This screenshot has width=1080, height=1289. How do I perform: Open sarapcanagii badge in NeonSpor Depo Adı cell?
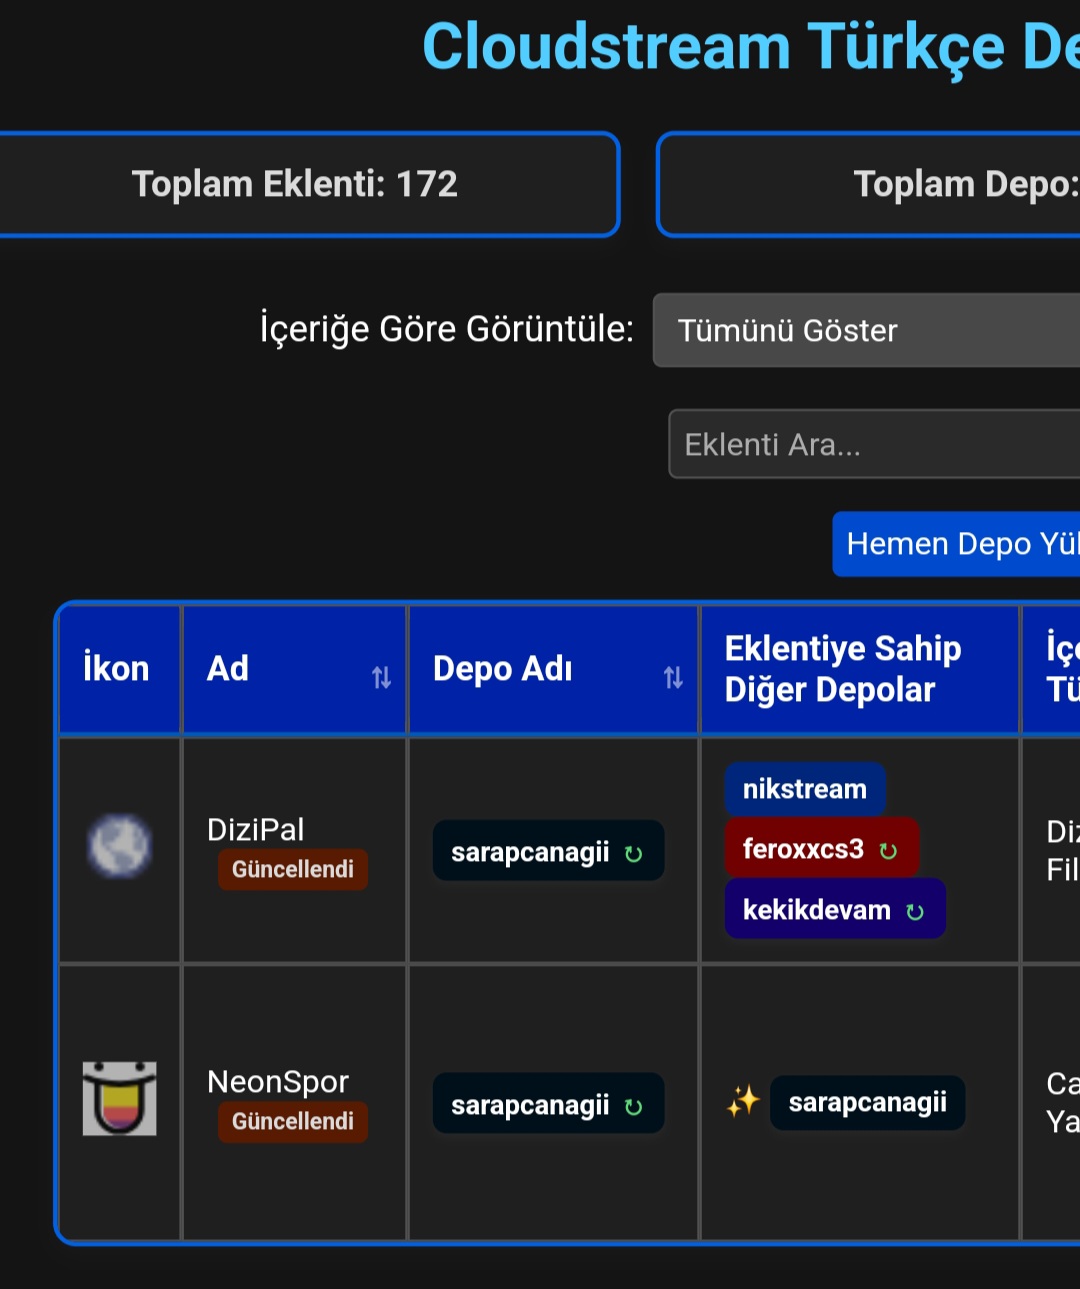pyautogui.click(x=548, y=1104)
